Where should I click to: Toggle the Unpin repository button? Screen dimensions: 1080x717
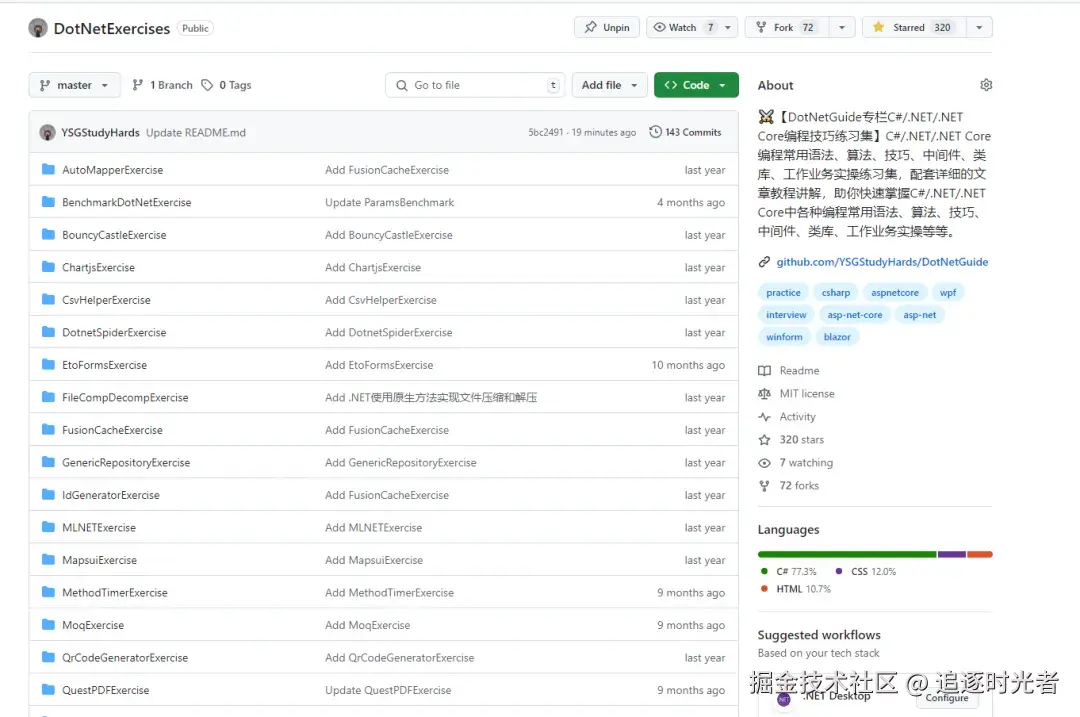click(x=607, y=28)
